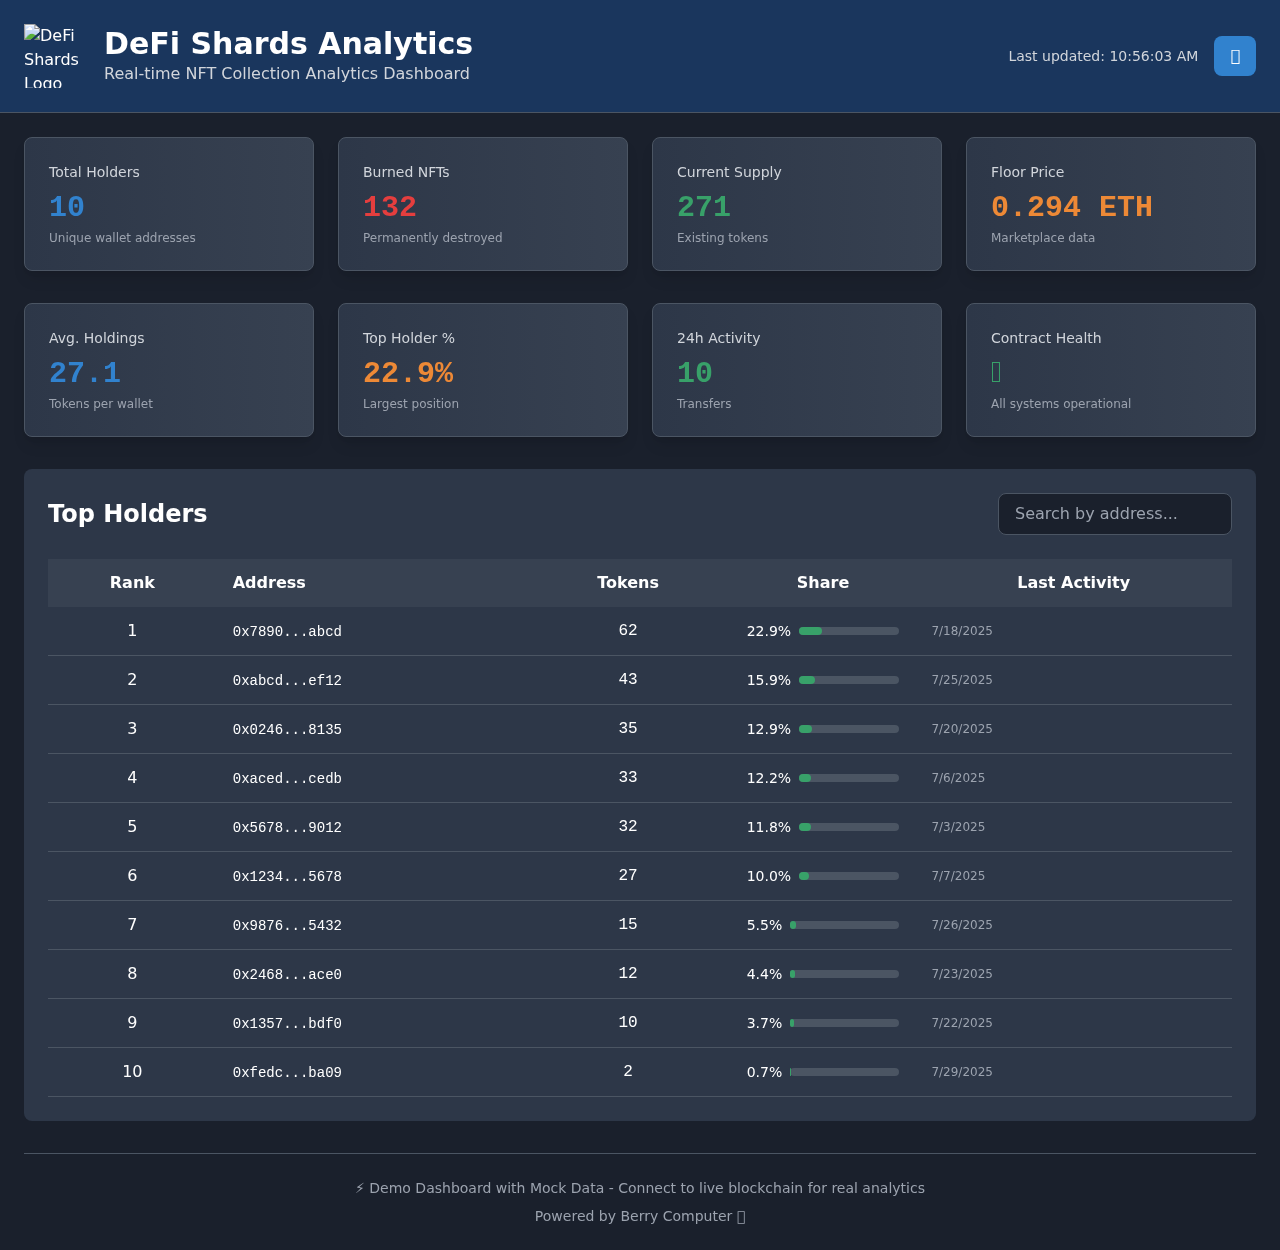The image size is (1280, 1250).
Task: Select the address 0x7890...abcd in the table
Action: click(x=287, y=631)
